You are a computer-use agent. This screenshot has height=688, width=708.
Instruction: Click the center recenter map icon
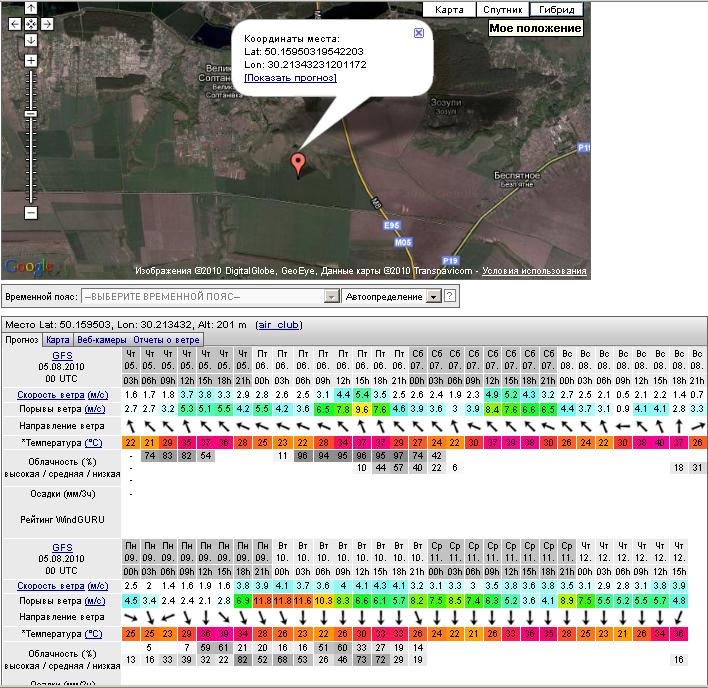click(31, 23)
